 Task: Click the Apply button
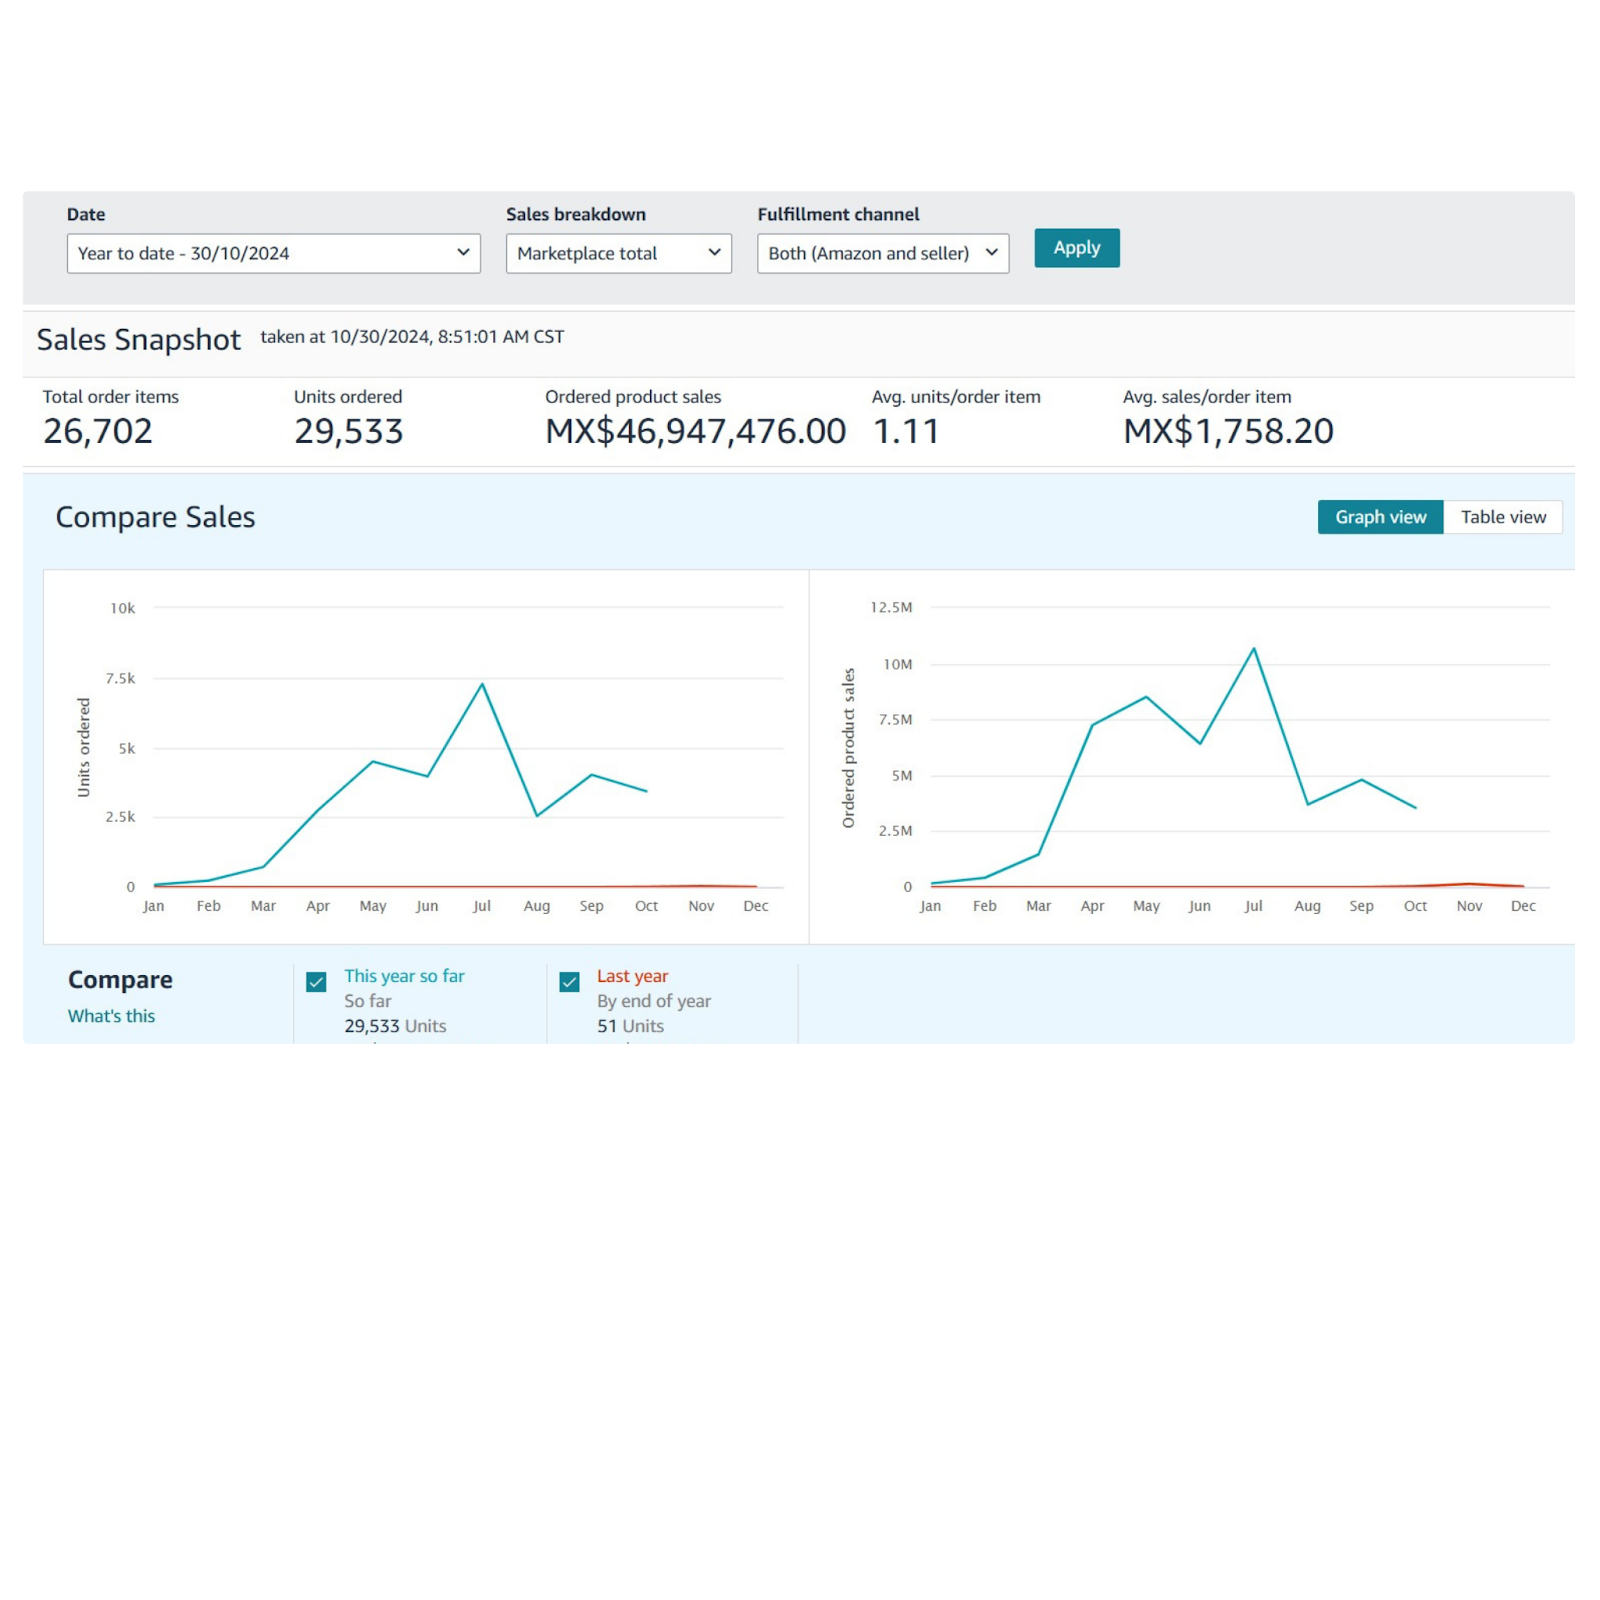point(1076,248)
